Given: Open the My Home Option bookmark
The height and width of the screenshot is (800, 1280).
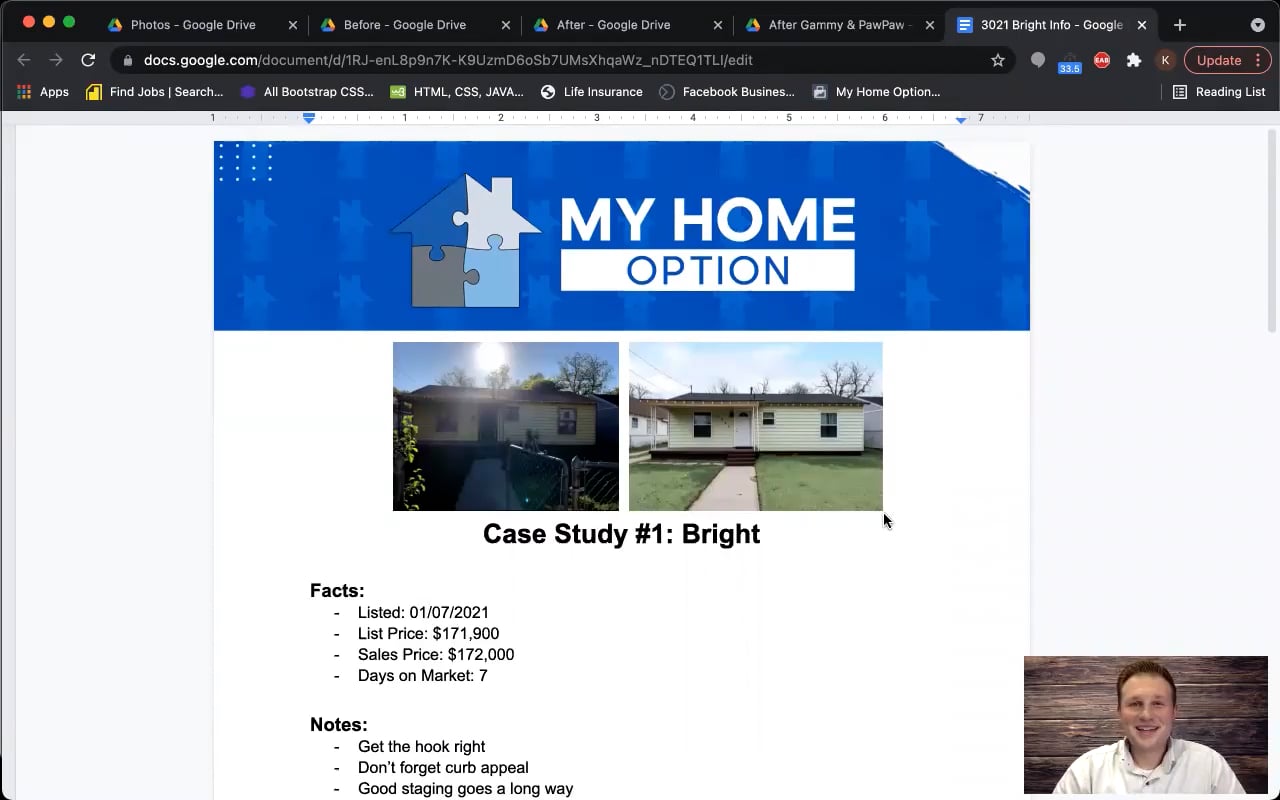Looking at the screenshot, I should (x=877, y=92).
